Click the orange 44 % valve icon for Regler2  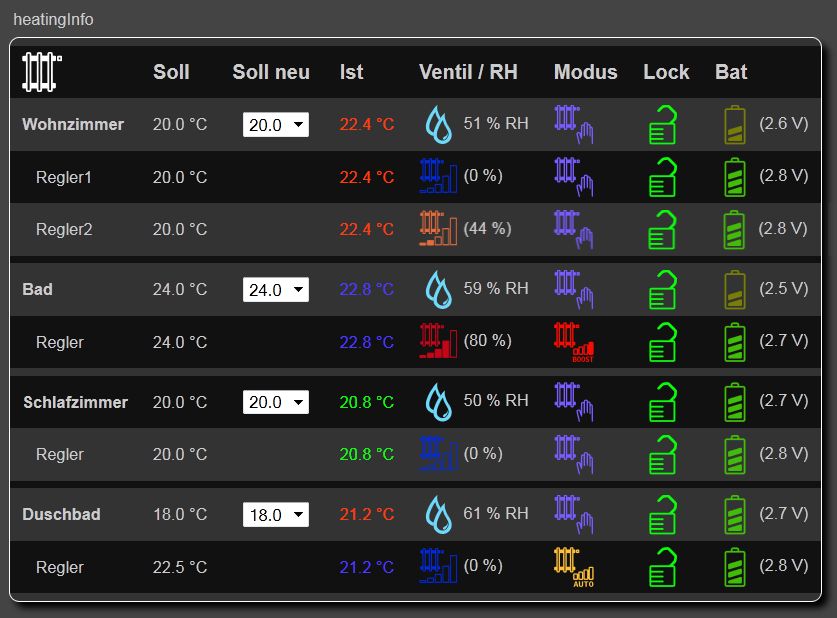pos(438,228)
